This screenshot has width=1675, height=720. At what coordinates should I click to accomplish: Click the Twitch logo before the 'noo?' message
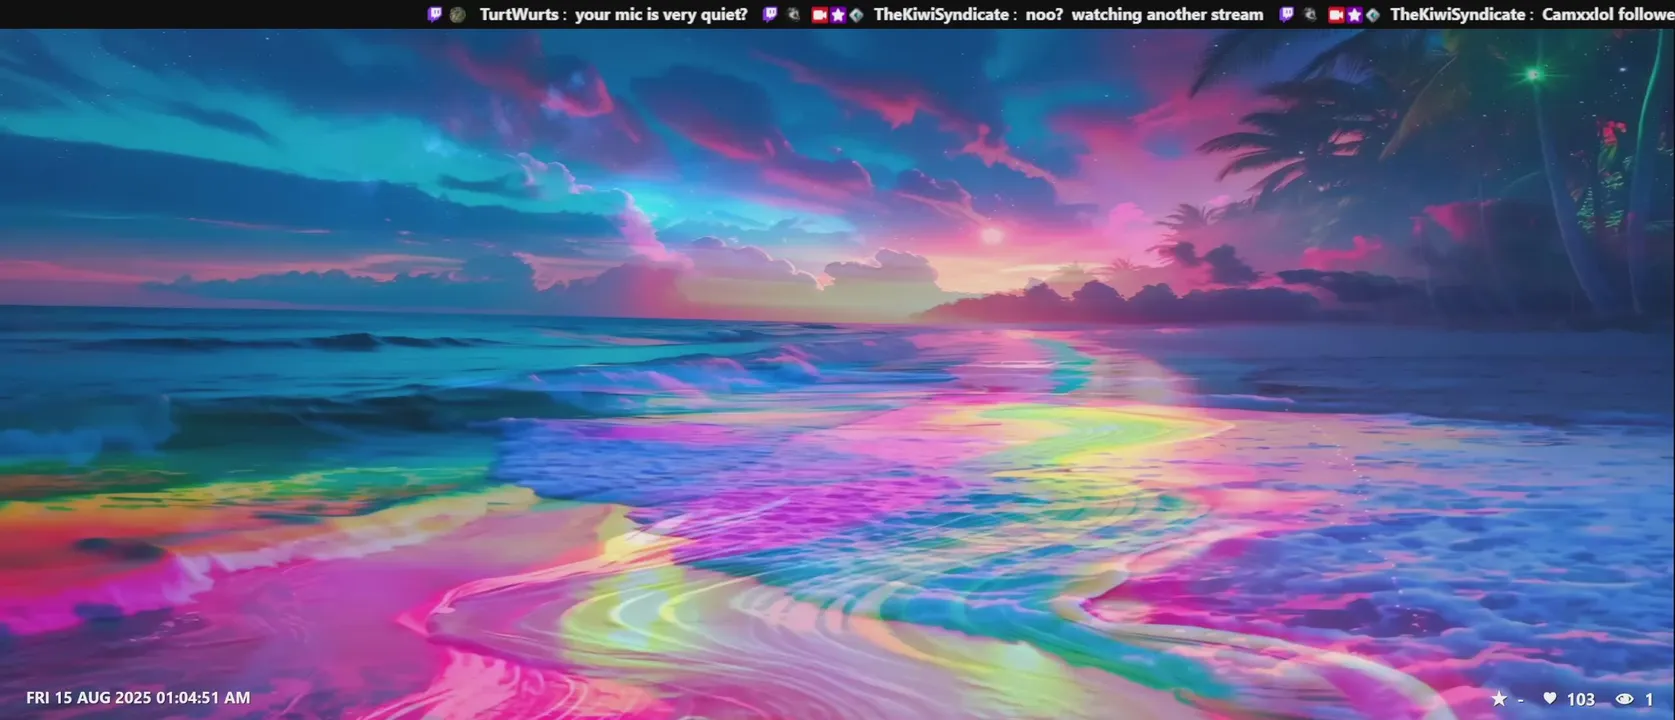click(770, 14)
